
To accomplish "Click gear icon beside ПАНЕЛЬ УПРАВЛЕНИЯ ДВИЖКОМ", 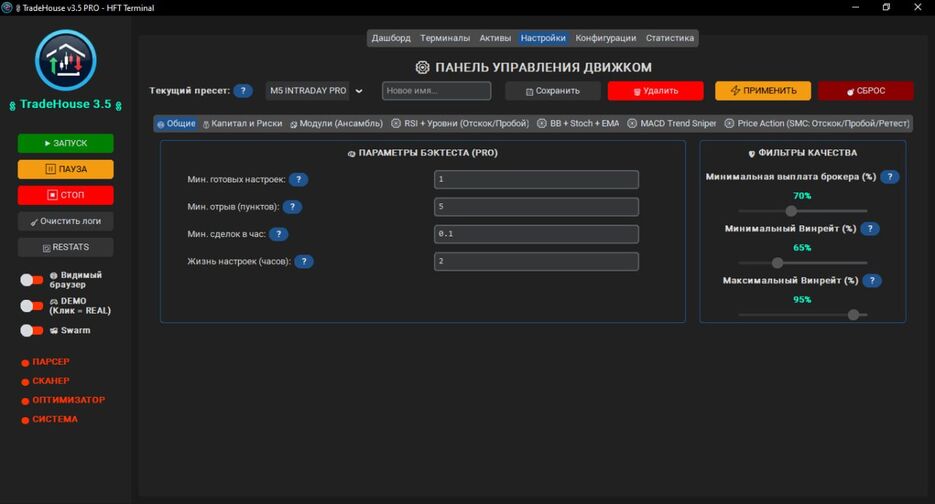I will coord(422,67).
